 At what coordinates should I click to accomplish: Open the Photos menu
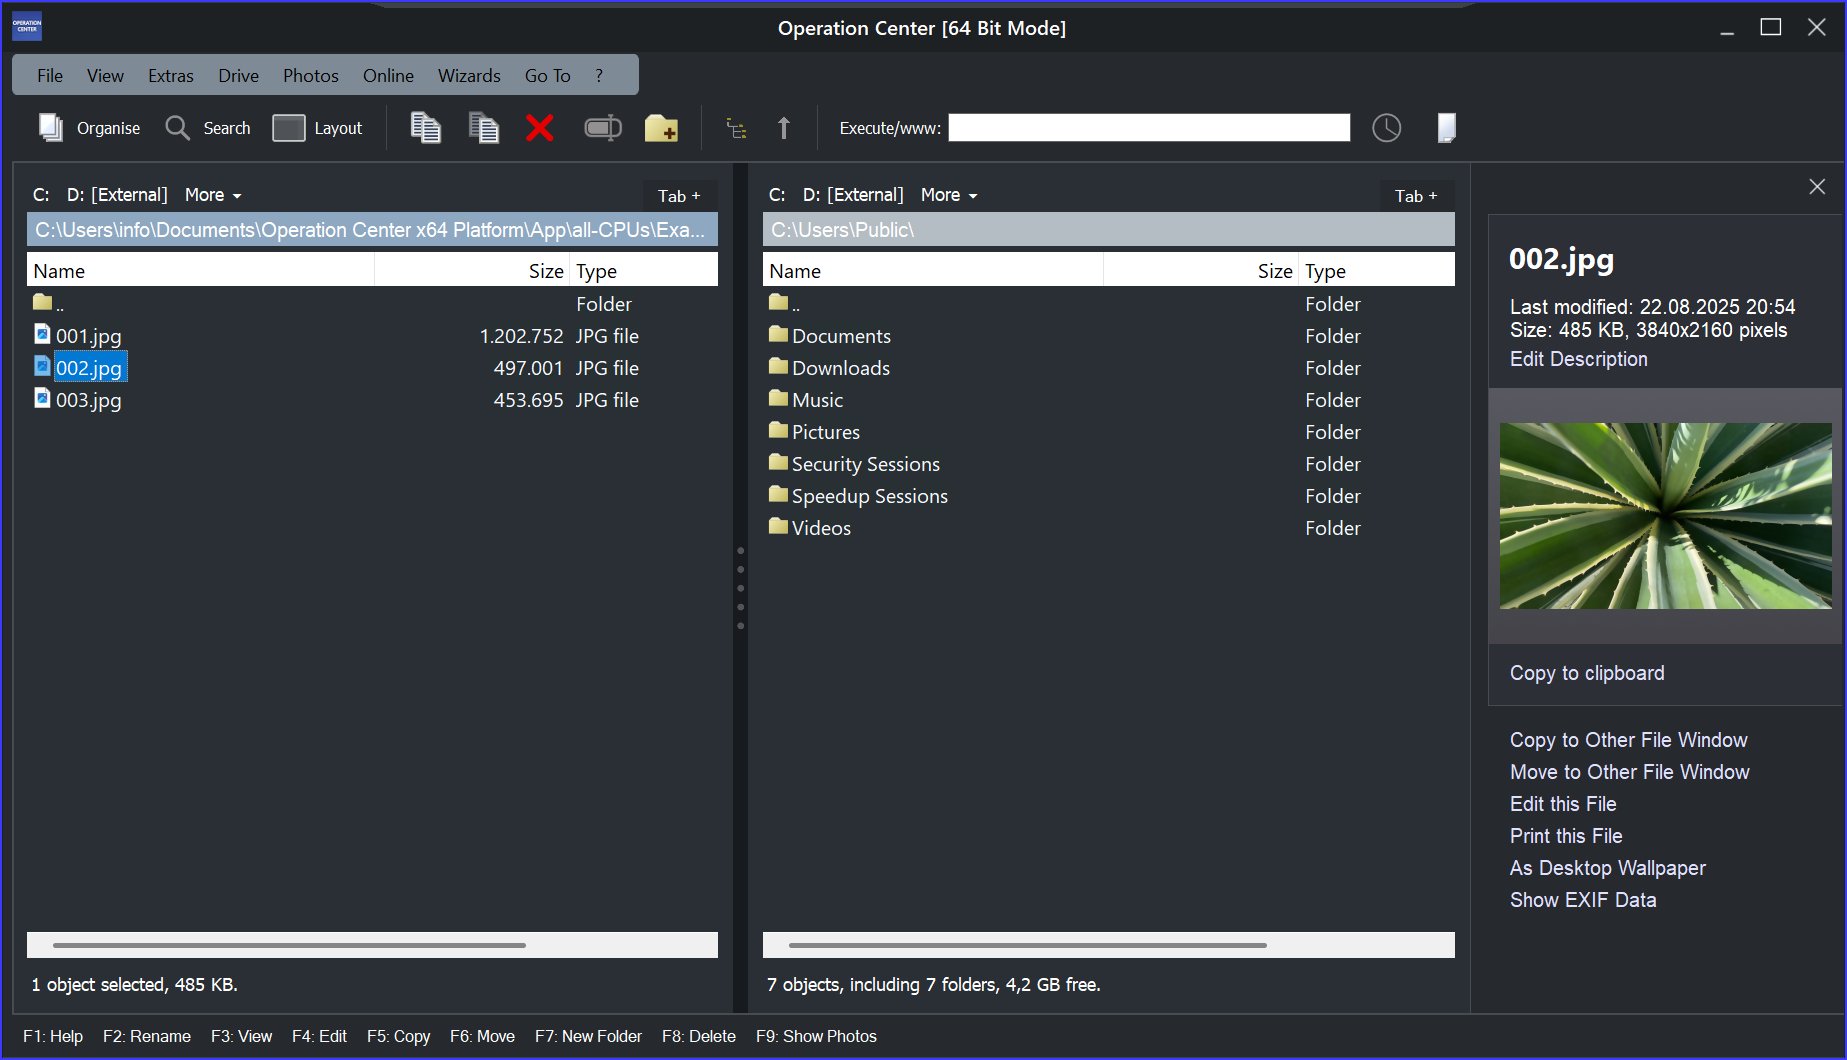coord(310,76)
